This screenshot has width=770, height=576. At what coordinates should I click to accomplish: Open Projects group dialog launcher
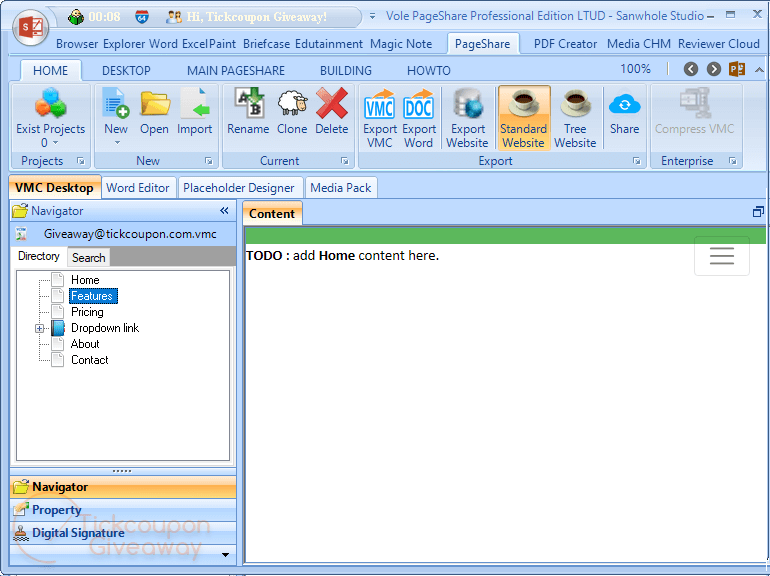81,161
